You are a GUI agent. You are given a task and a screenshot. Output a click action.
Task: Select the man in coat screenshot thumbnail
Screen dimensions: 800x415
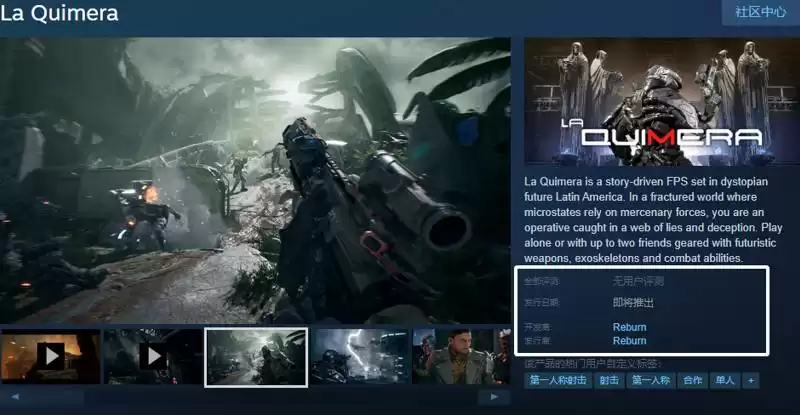(x=462, y=357)
